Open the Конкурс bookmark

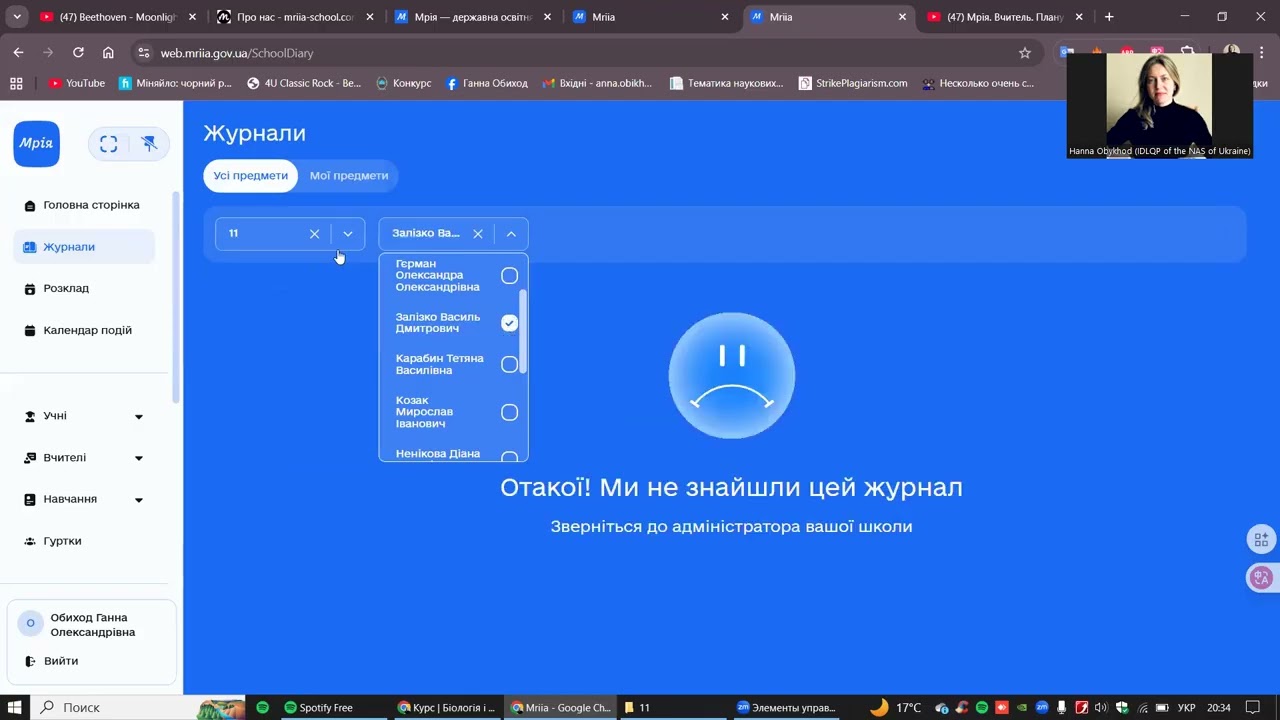[404, 83]
